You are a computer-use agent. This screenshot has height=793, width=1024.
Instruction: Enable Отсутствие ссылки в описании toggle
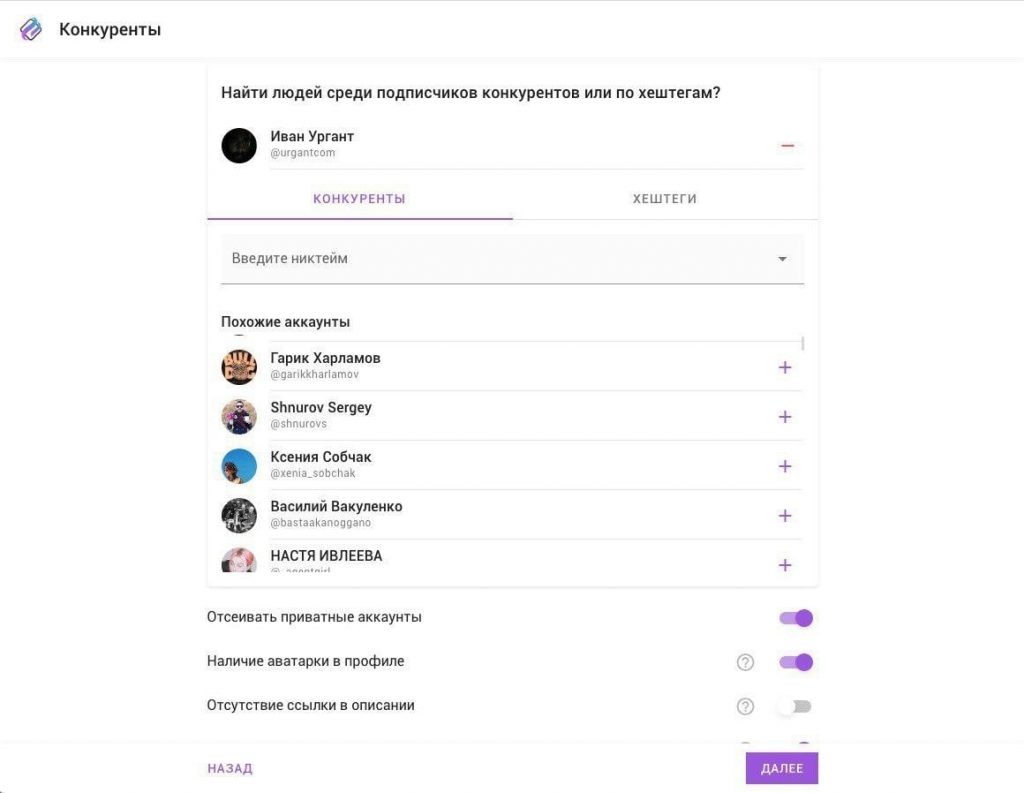pos(795,707)
